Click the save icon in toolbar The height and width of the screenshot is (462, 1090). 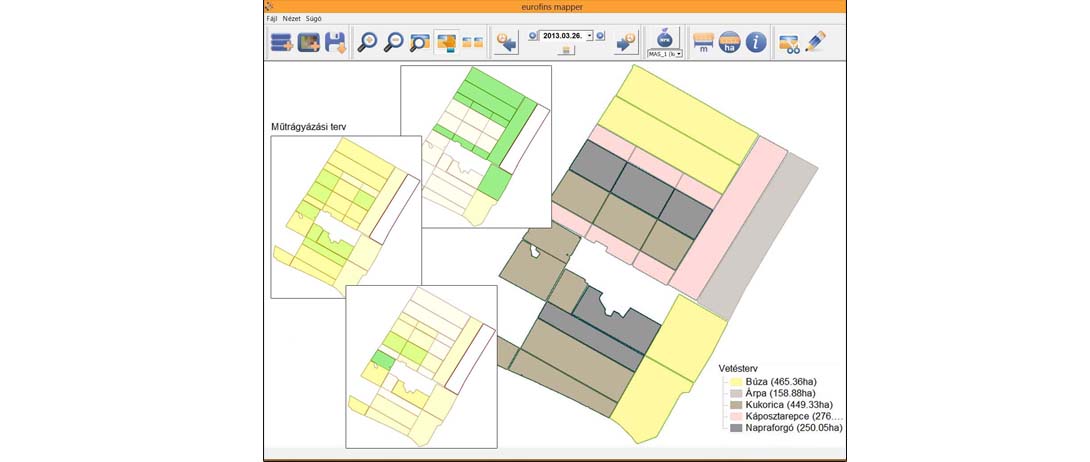pyautogui.click(x=335, y=42)
